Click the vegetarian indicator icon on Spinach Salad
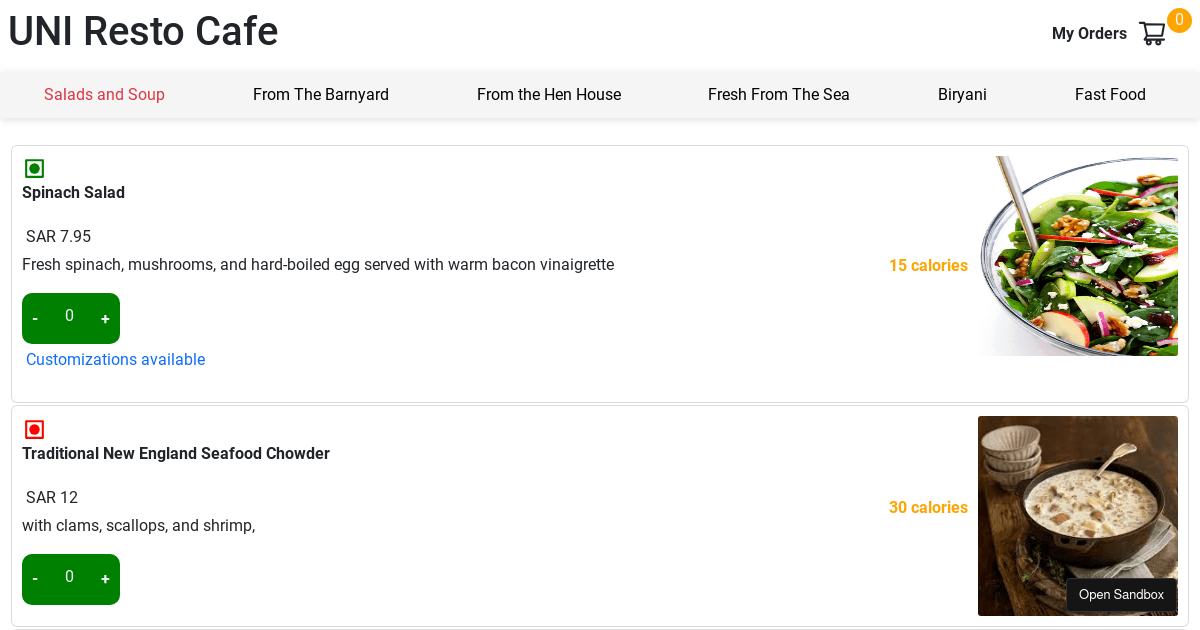Viewport: 1200px width, 630px height. pyautogui.click(x=35, y=168)
